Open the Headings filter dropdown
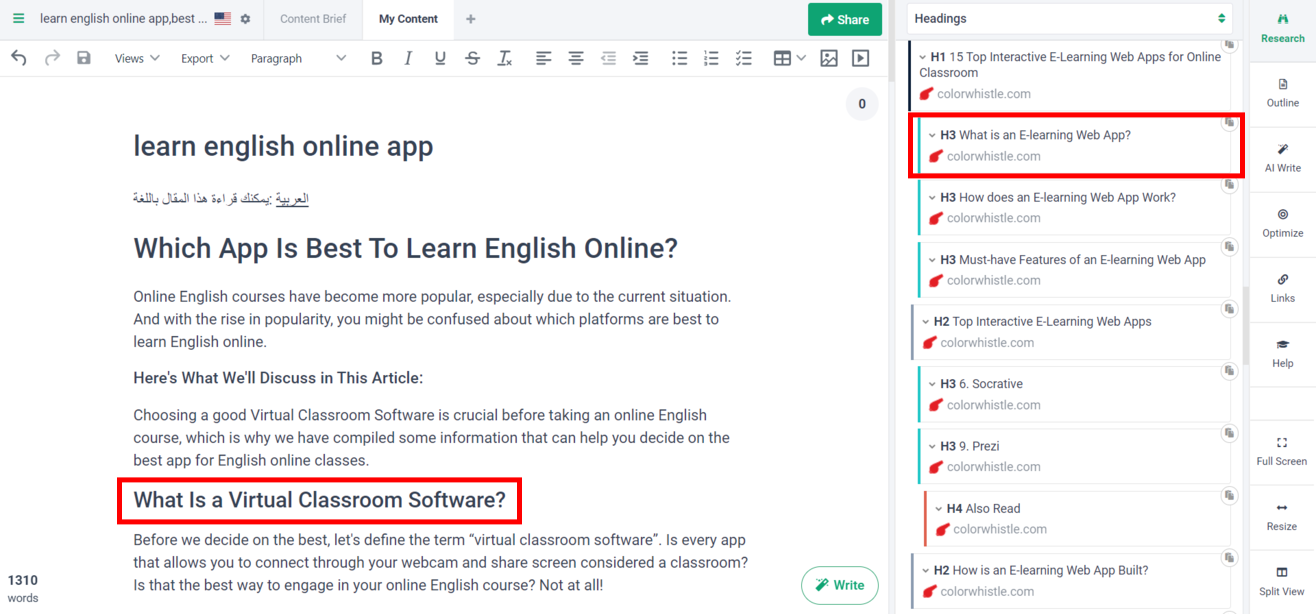The height and width of the screenshot is (614, 1316). [1068, 18]
